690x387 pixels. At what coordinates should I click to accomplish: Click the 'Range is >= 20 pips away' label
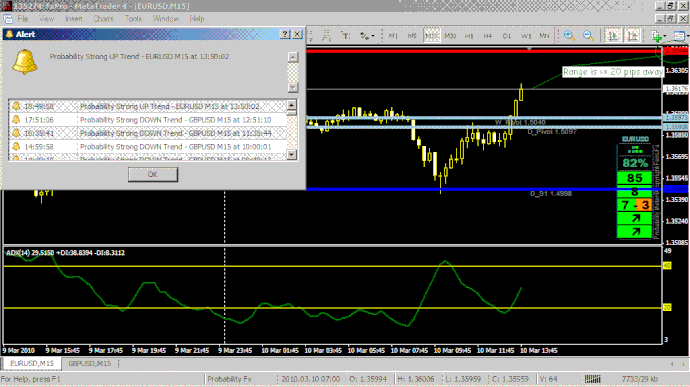tap(613, 72)
